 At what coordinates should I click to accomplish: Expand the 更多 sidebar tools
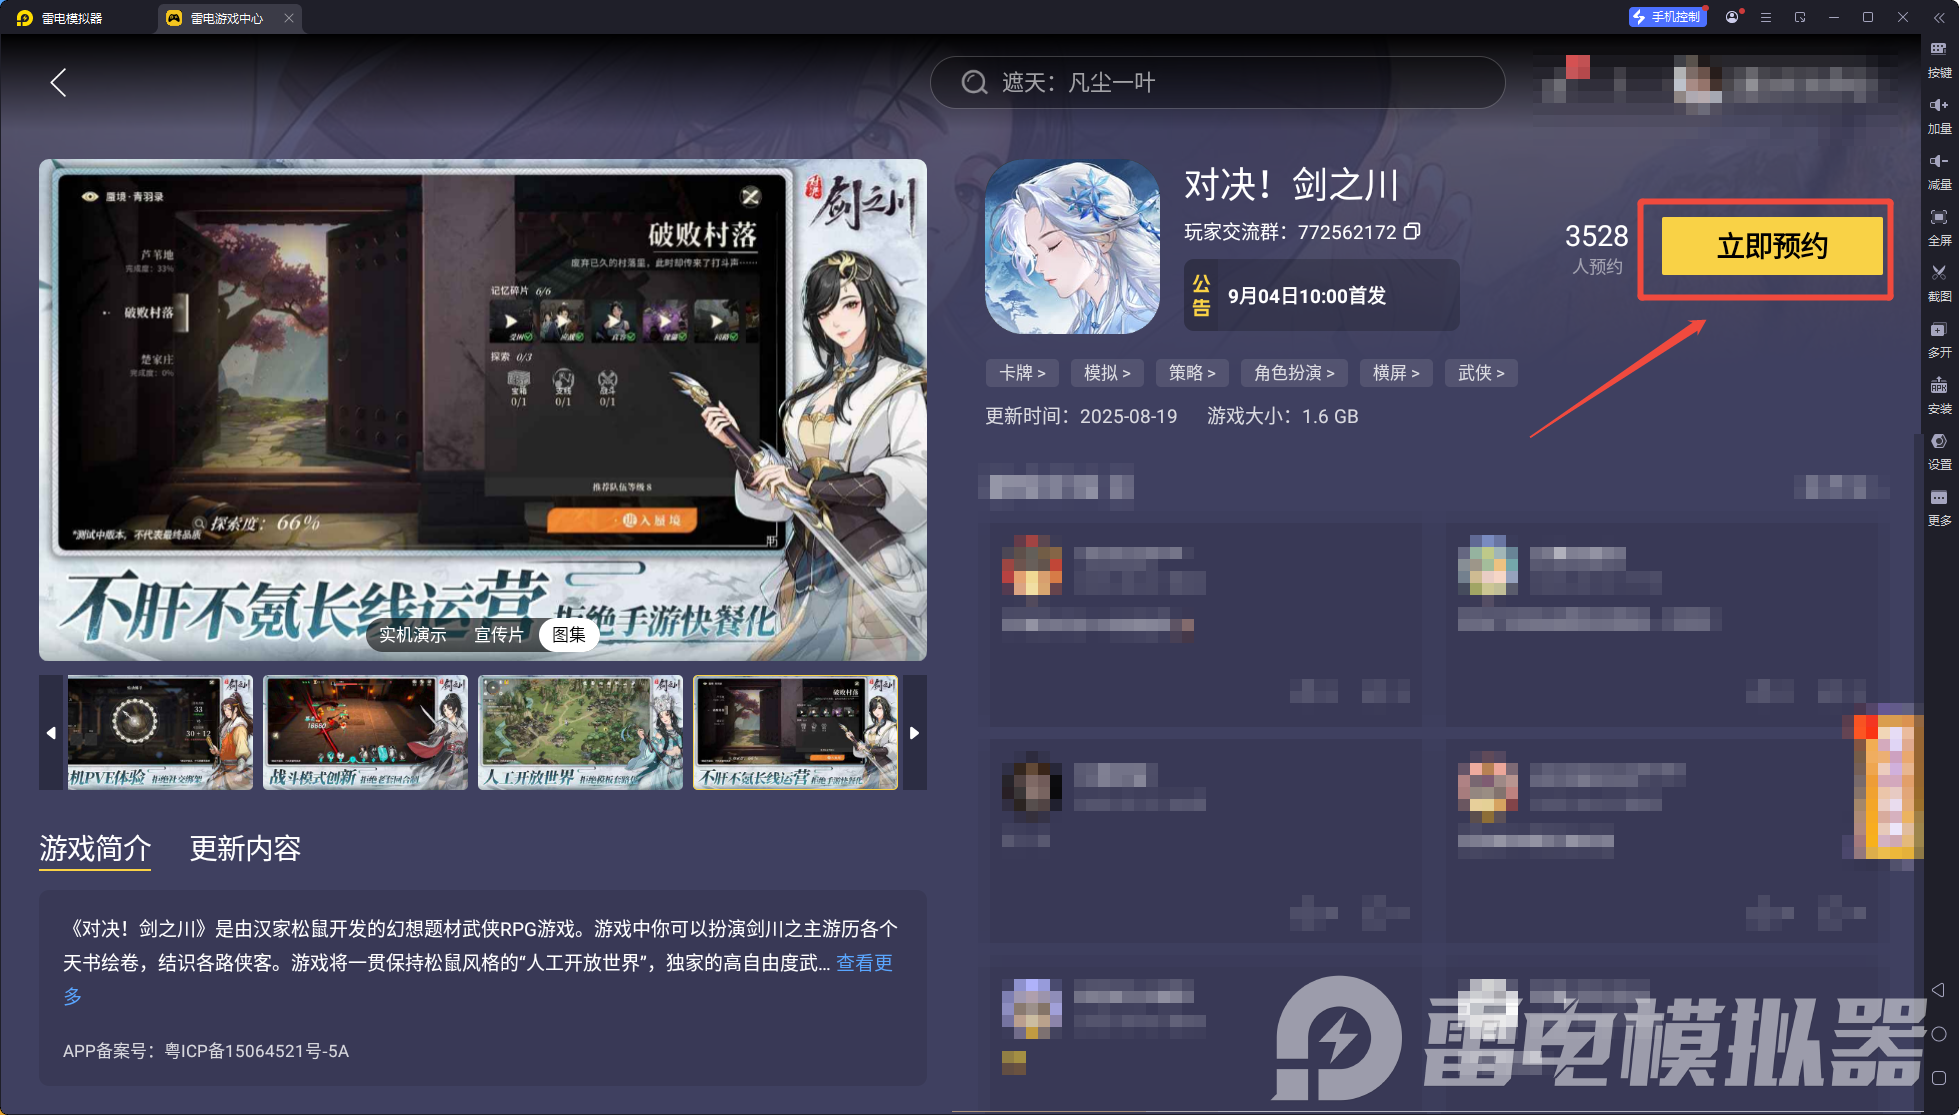[x=1939, y=505]
